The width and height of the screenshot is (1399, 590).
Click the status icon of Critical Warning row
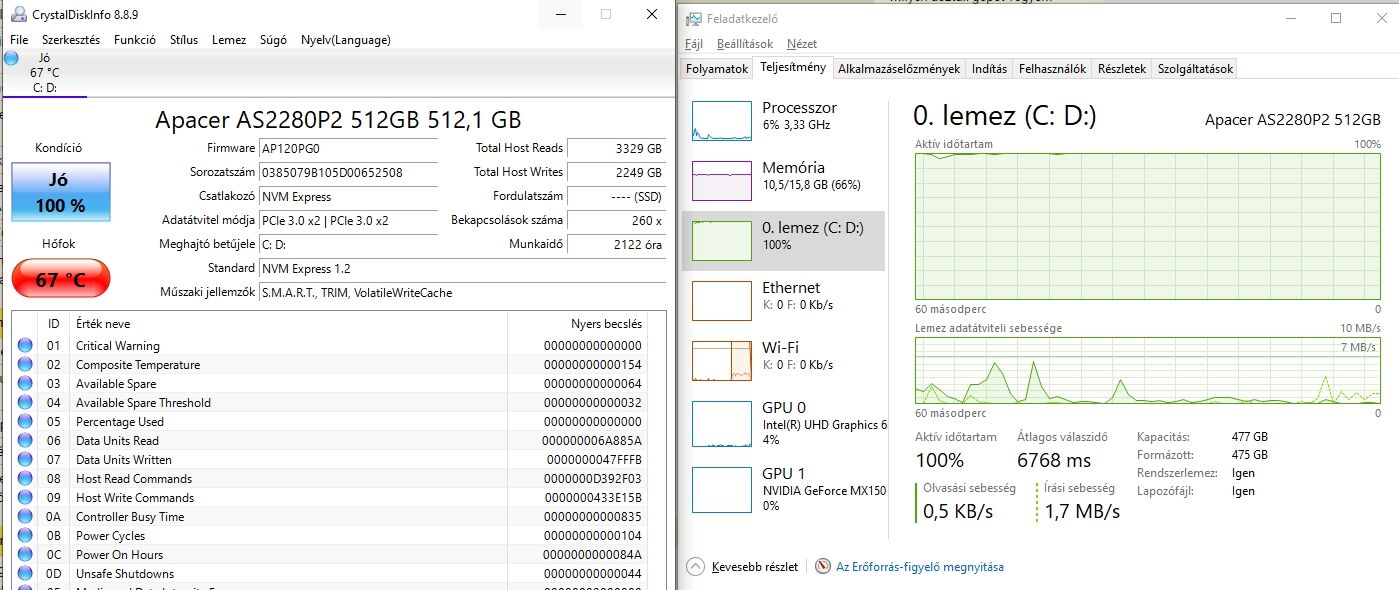point(25,346)
